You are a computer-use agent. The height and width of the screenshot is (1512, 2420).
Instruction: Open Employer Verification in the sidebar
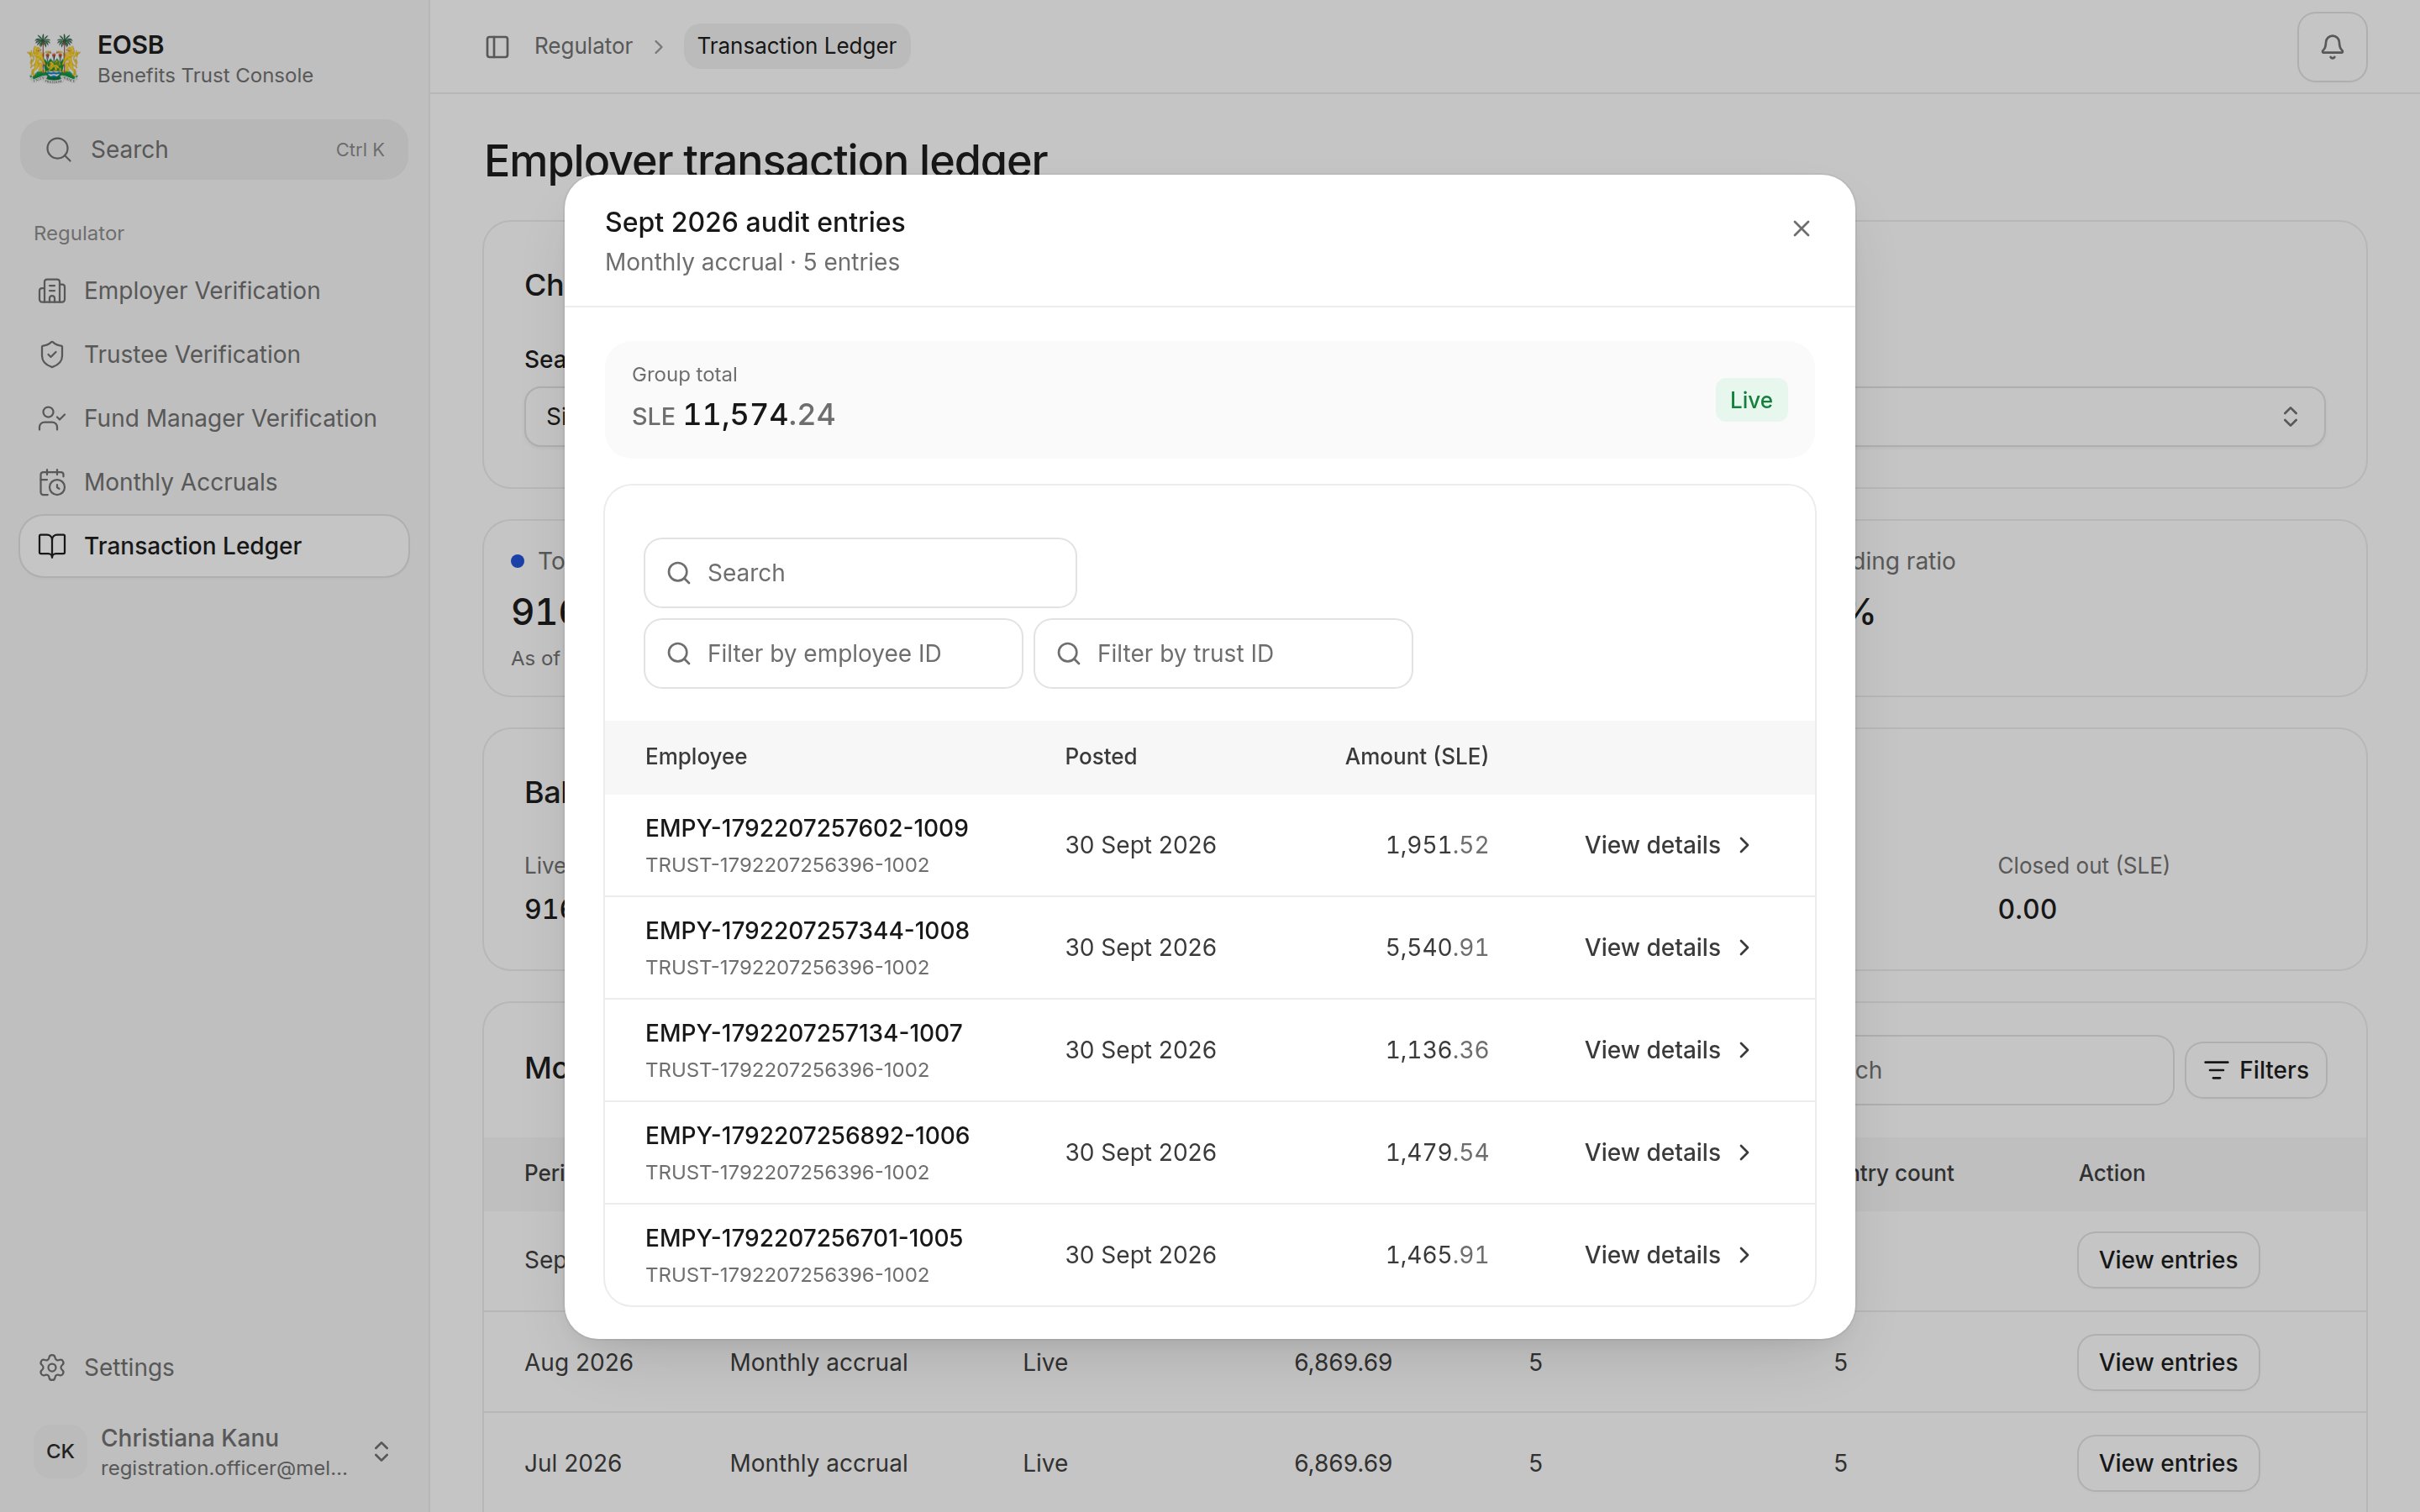click(214, 291)
